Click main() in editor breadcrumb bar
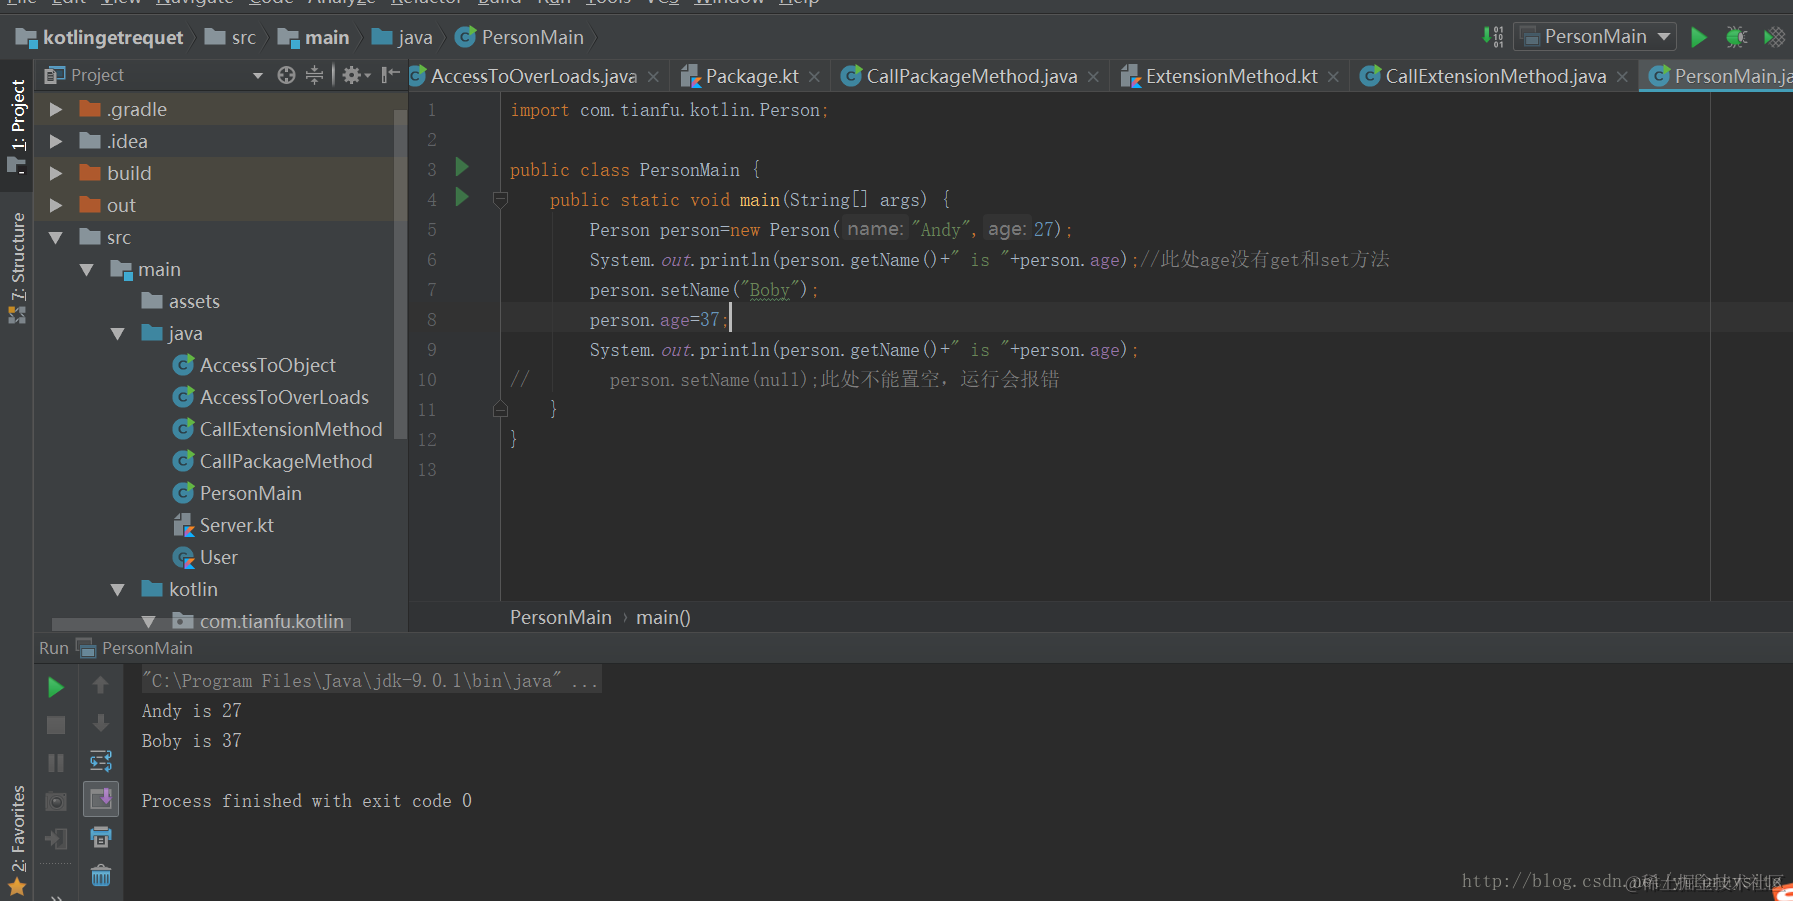The width and height of the screenshot is (1793, 901). click(x=663, y=618)
